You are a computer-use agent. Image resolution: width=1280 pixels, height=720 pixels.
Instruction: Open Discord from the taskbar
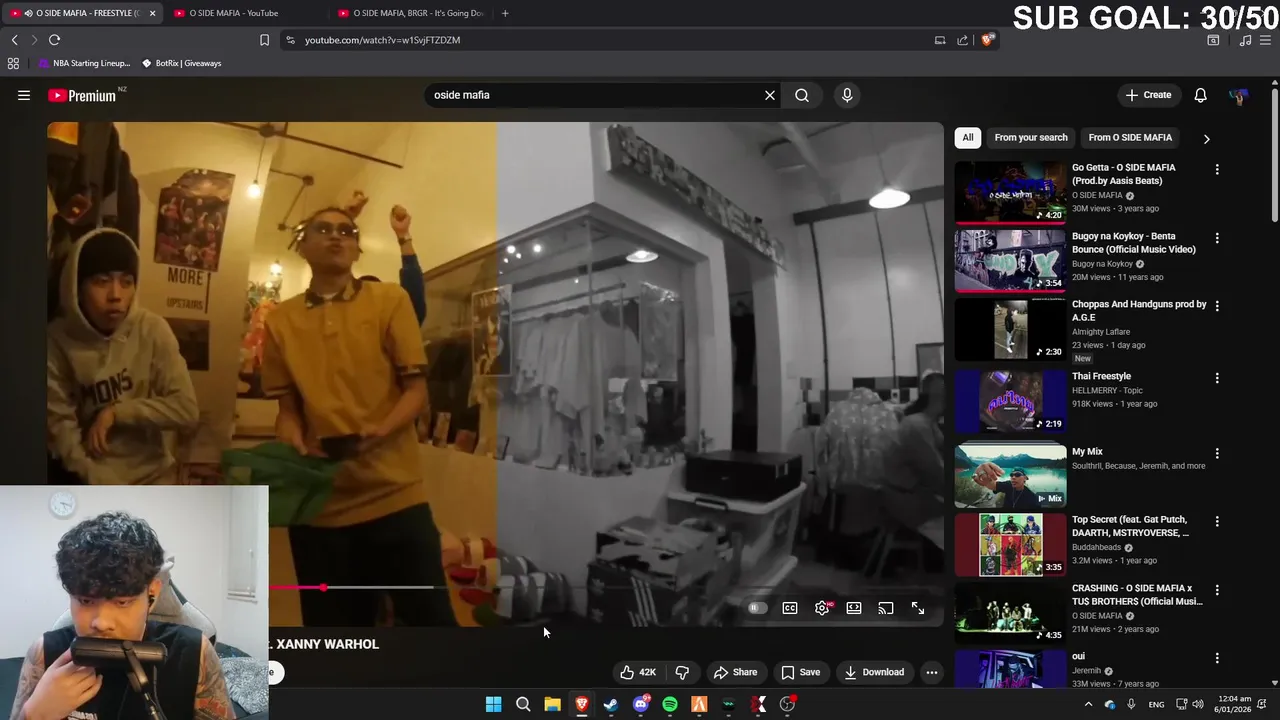pos(641,704)
